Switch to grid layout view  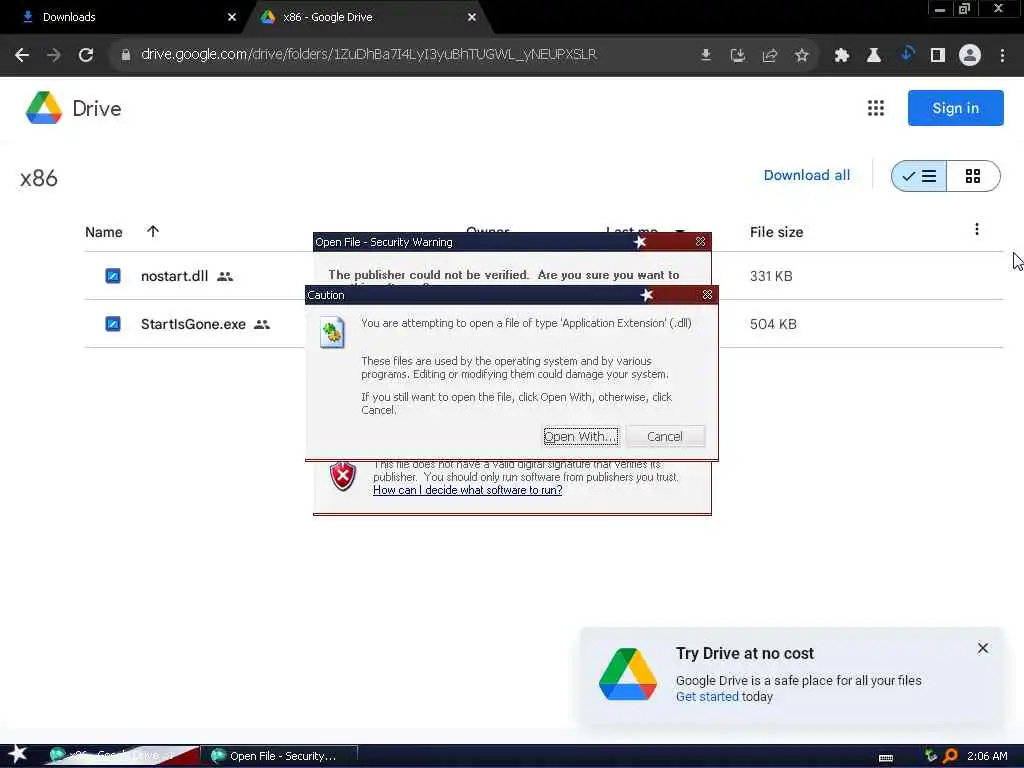973,176
